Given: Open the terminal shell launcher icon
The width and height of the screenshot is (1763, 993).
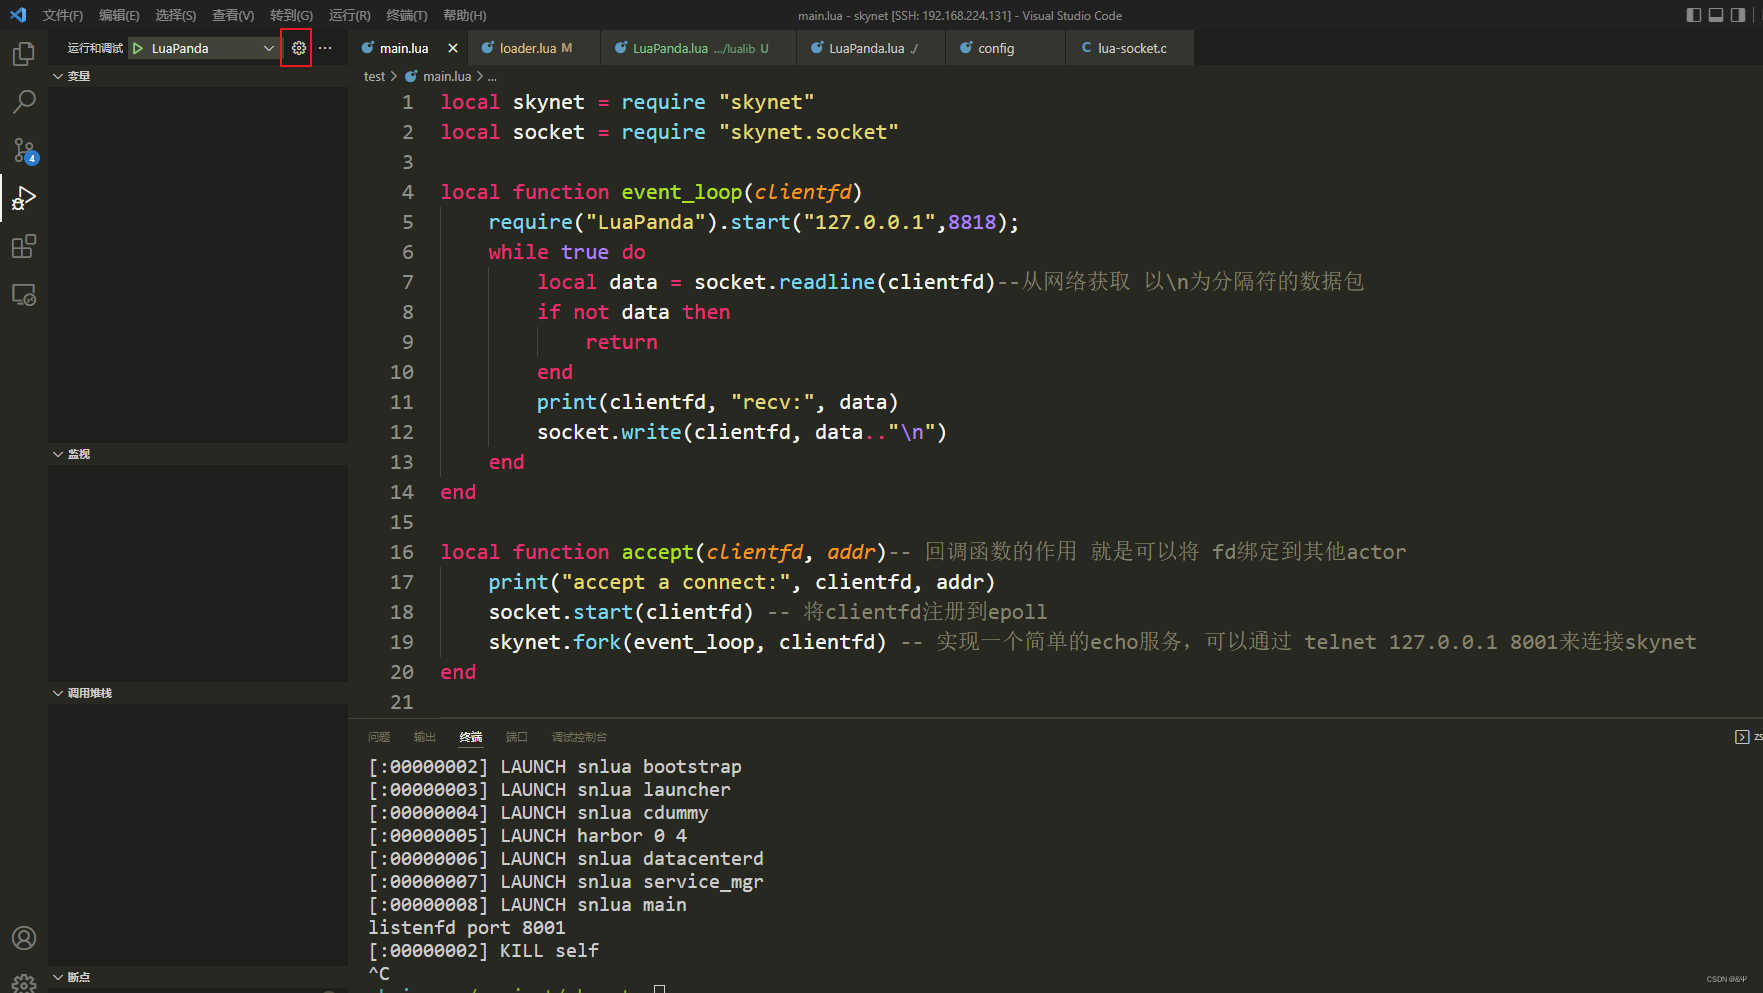Looking at the screenshot, I should (x=1742, y=737).
